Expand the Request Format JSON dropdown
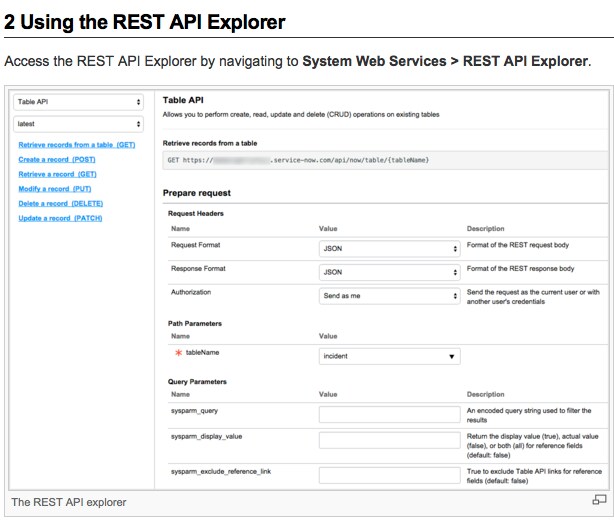Image resolution: width=614 pixels, height=522 pixels. point(389,247)
